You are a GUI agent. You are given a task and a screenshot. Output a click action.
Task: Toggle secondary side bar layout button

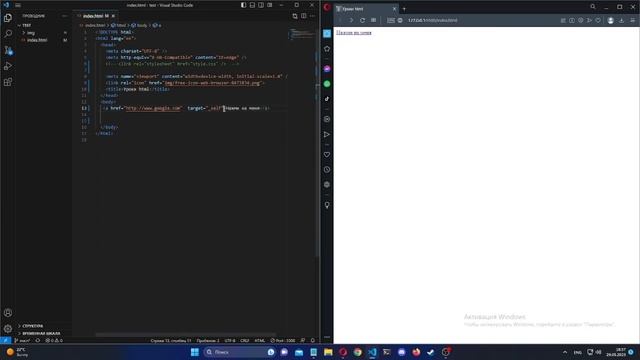[261, 5]
